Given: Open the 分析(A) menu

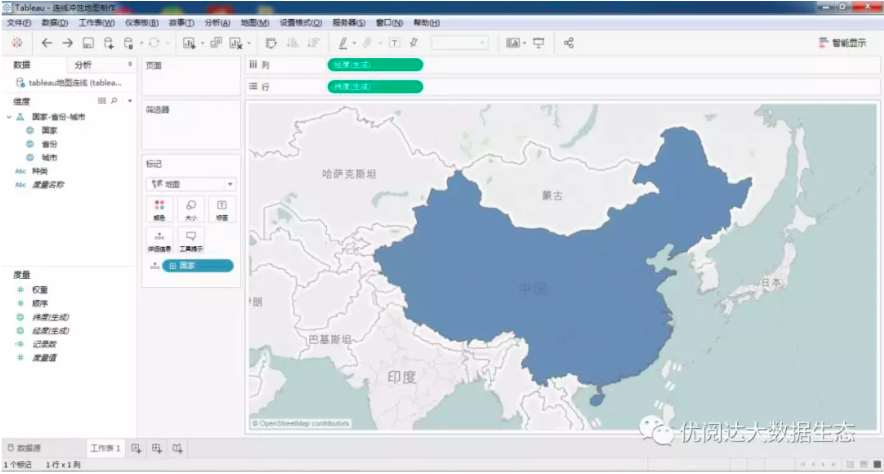Looking at the screenshot, I should (x=217, y=22).
